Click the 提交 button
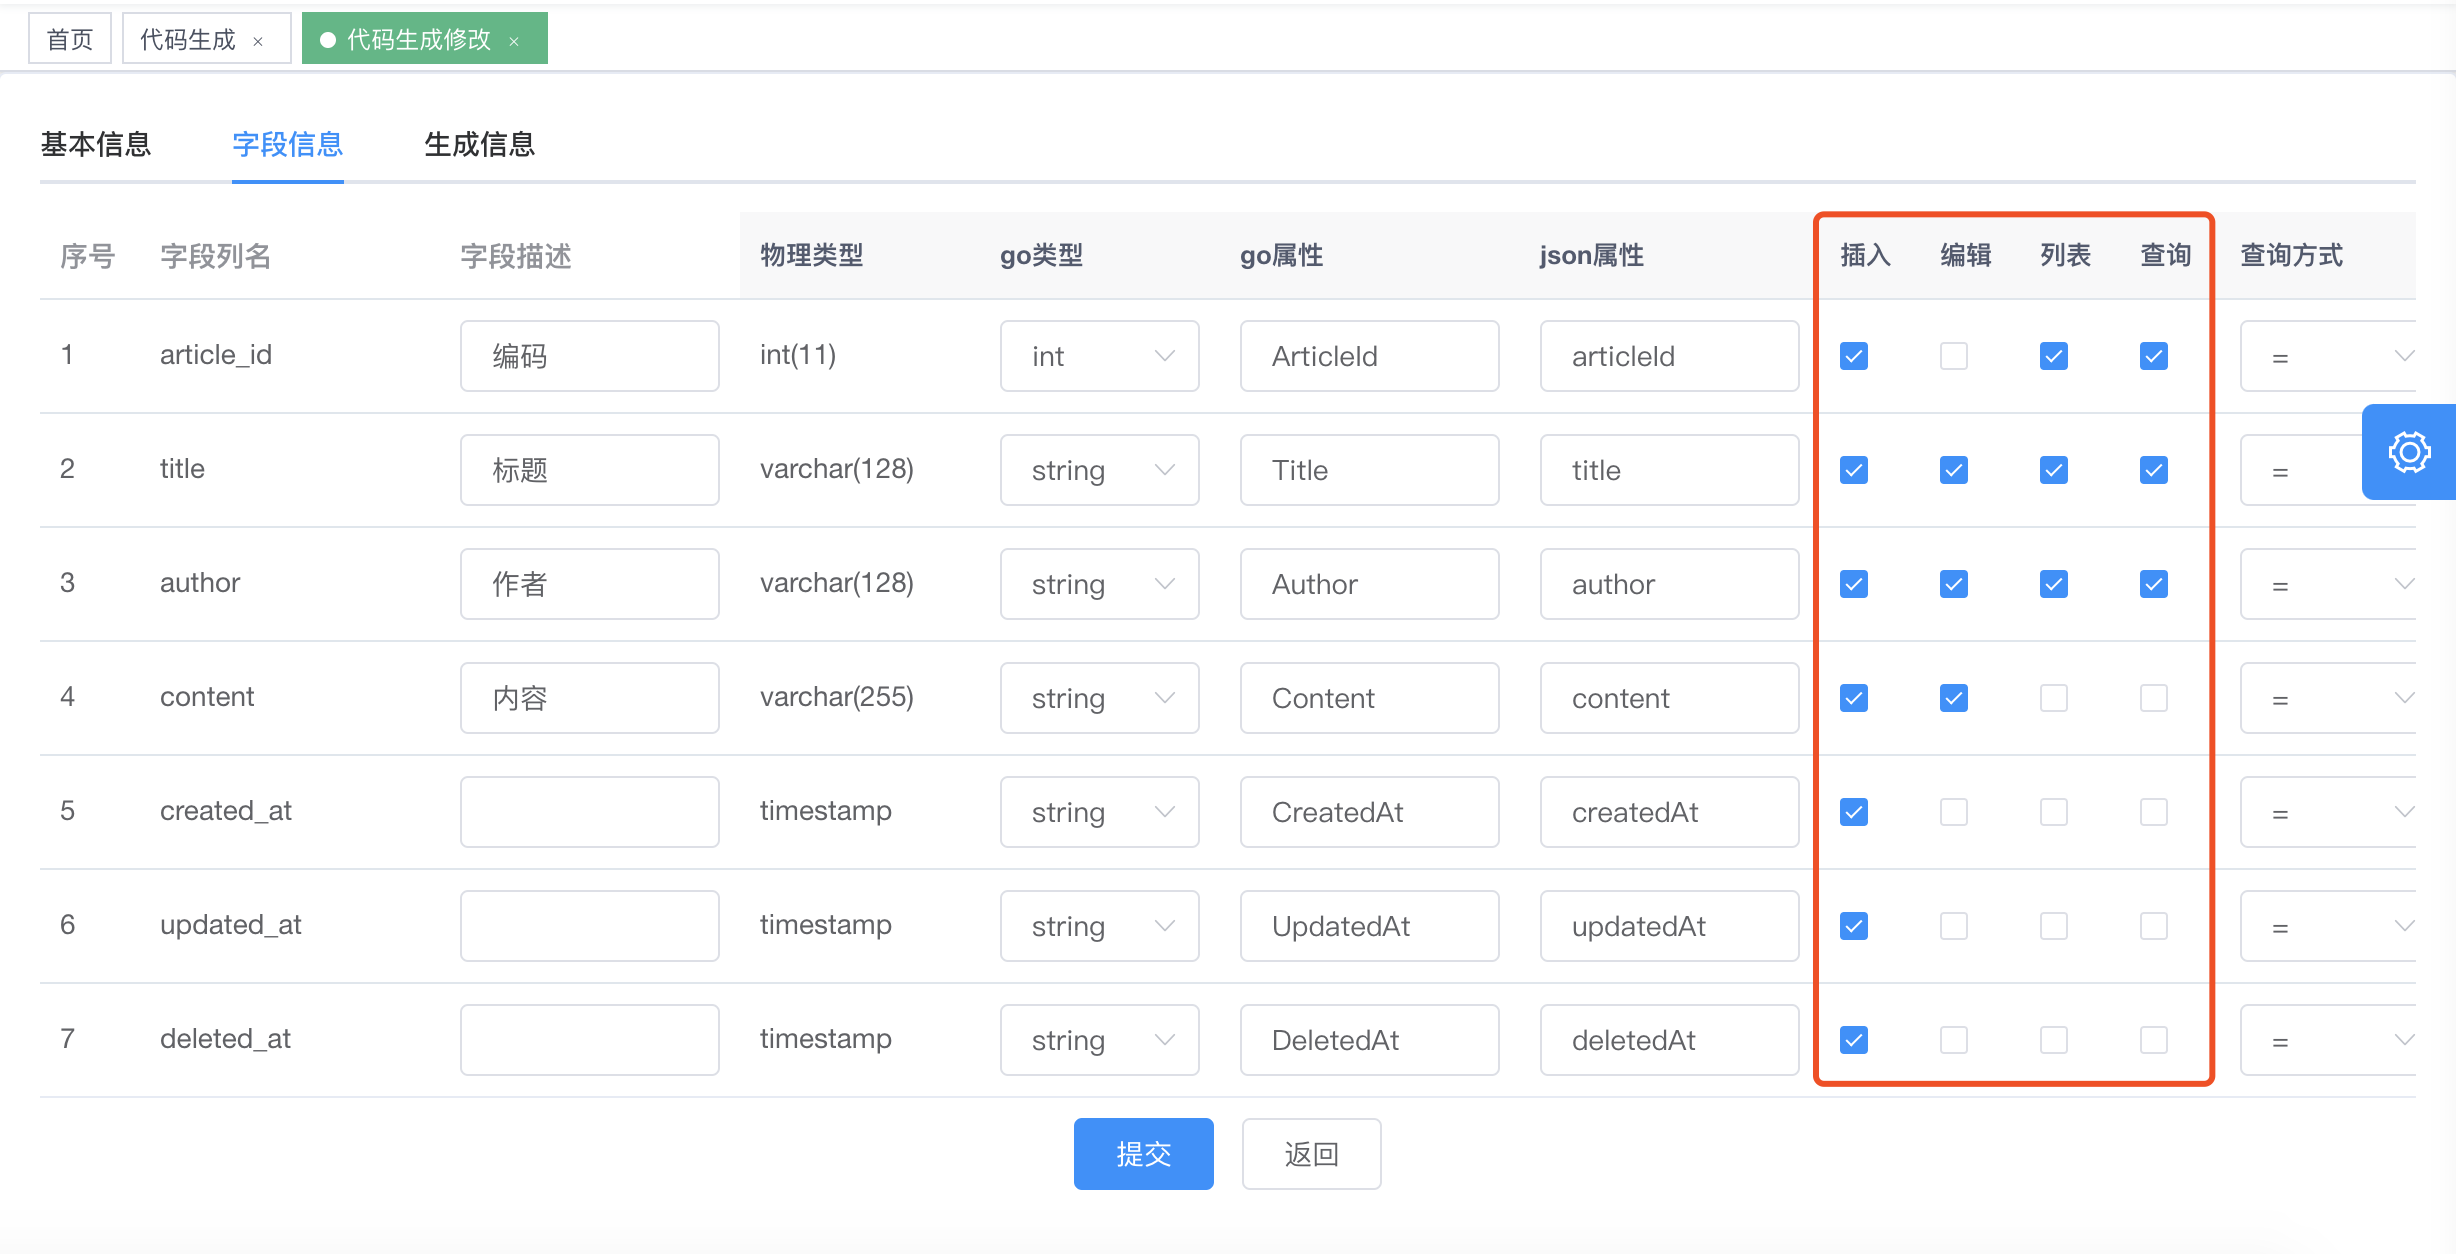2456x1254 pixels. click(1144, 1154)
